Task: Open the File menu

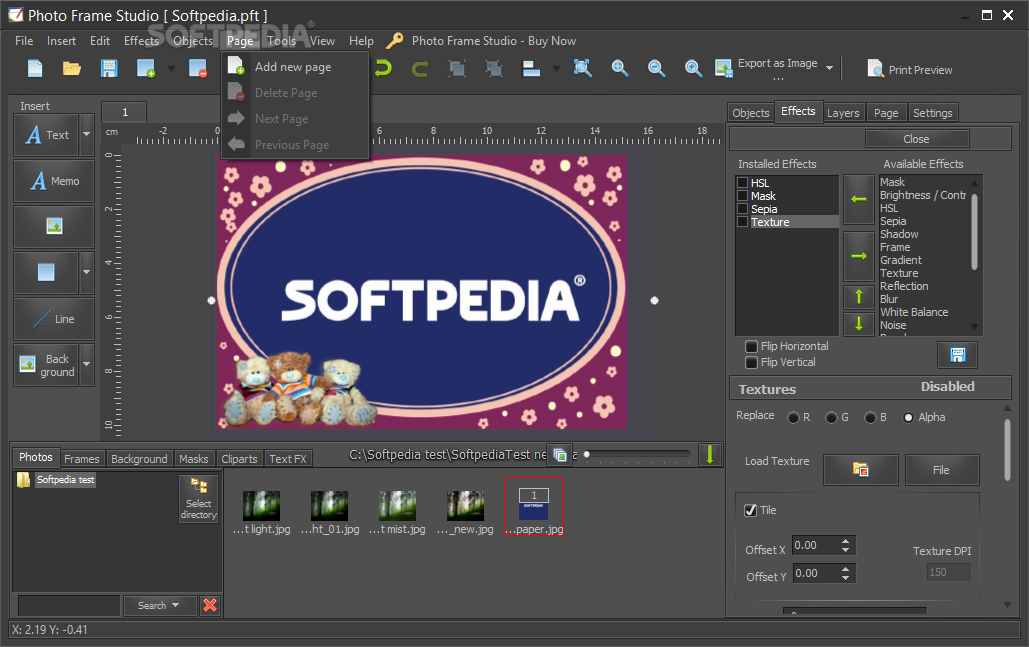Action: [24, 41]
